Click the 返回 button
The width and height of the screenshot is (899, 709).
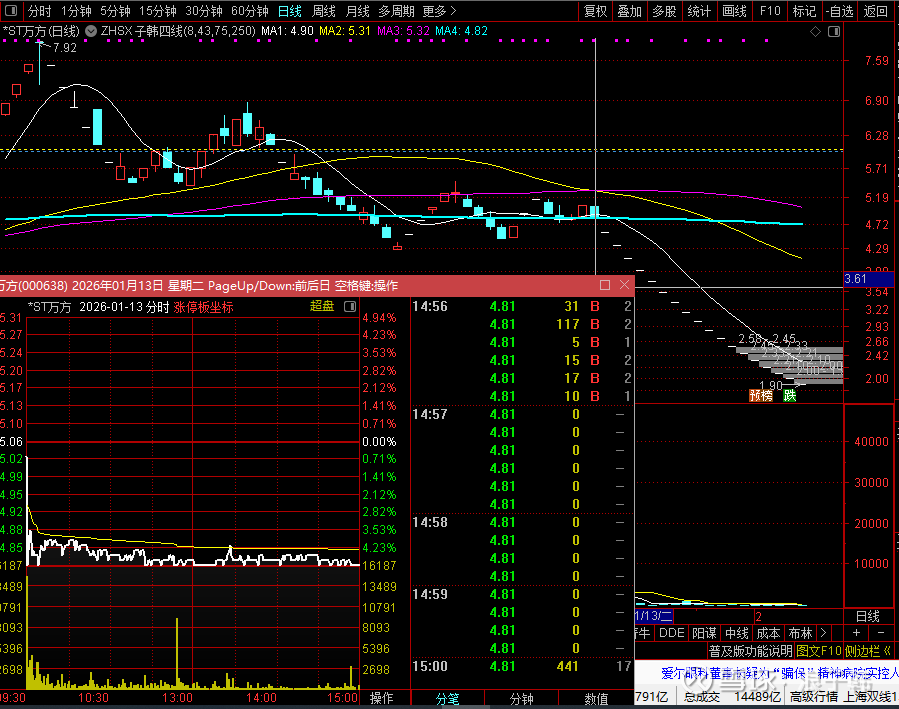click(x=874, y=11)
